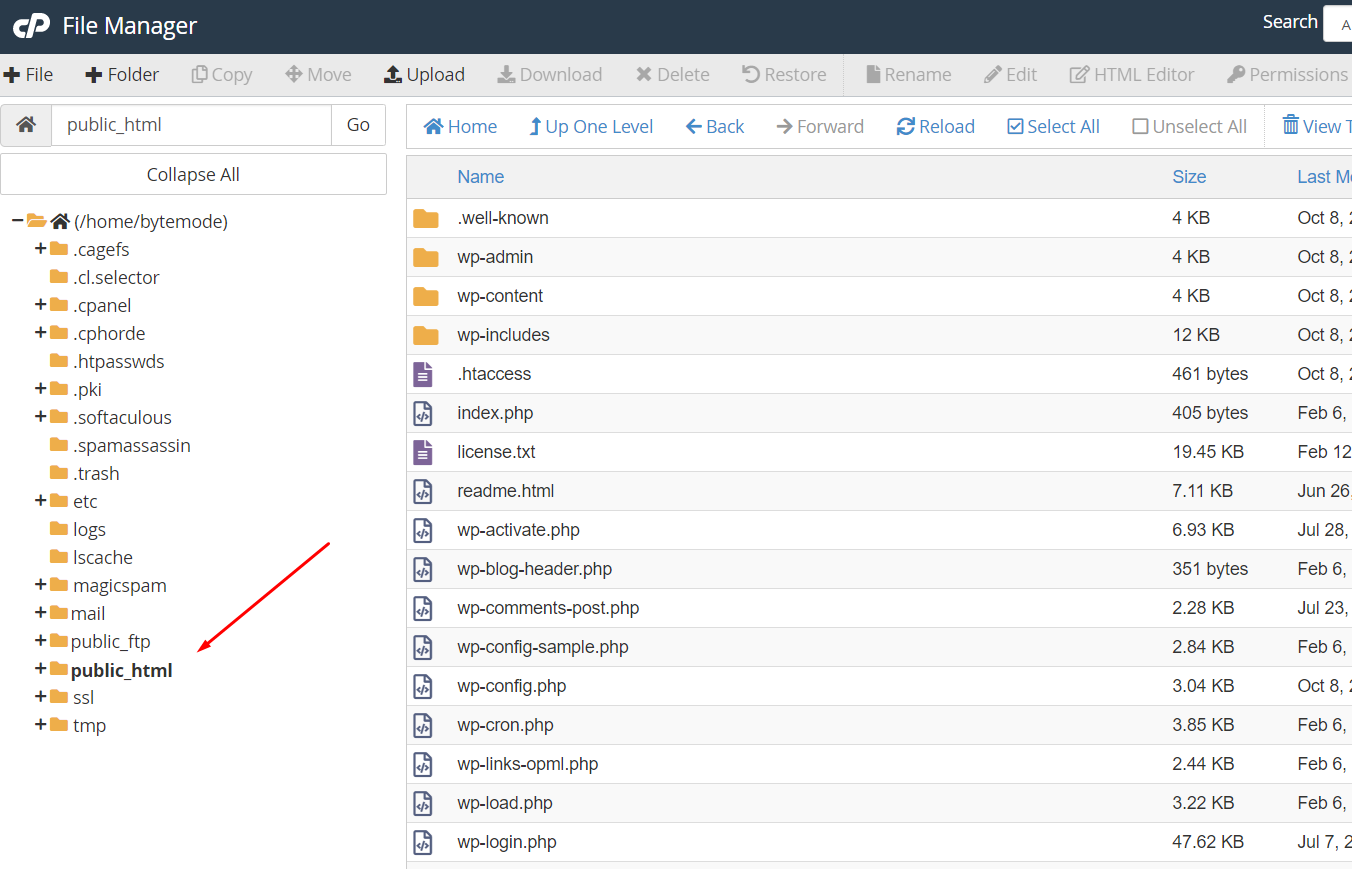
Task: Click the home icon beside path field
Action: coord(26,125)
